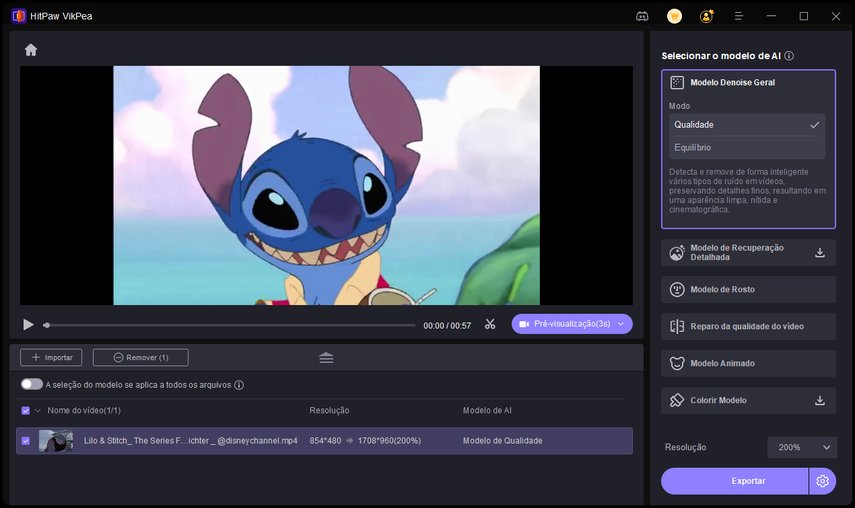The height and width of the screenshot is (508, 855).
Task: Click the video preview area
Action: coord(326,185)
